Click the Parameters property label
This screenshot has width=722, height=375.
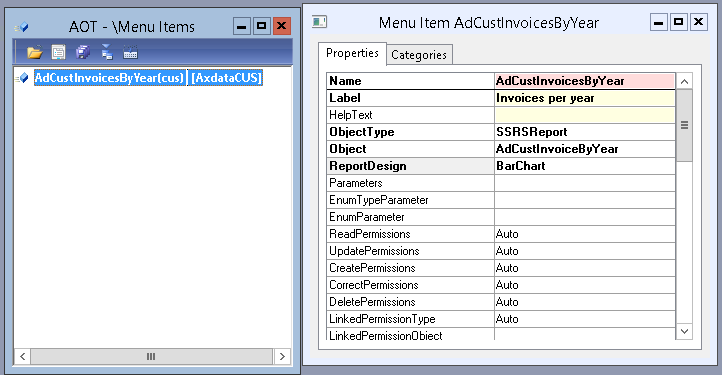pyautogui.click(x=355, y=183)
